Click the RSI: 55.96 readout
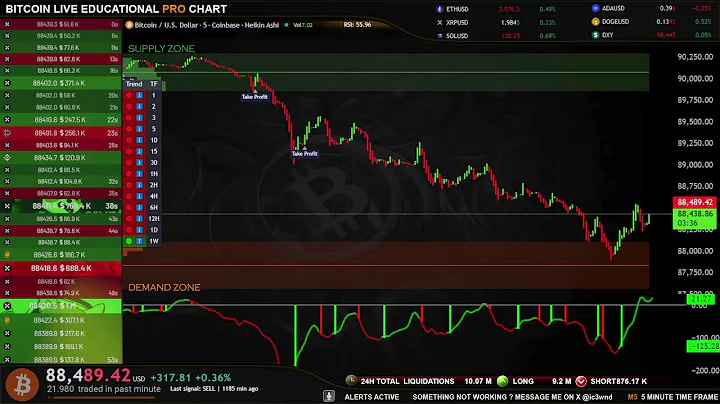The height and width of the screenshot is (404, 720). pyautogui.click(x=357, y=25)
